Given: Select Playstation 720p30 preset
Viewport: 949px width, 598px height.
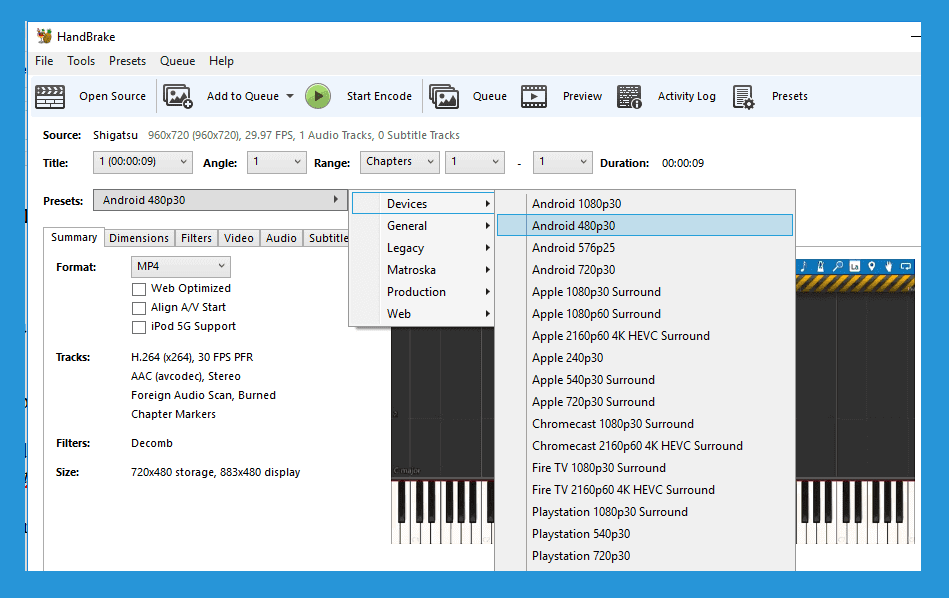Looking at the screenshot, I should coord(645,556).
